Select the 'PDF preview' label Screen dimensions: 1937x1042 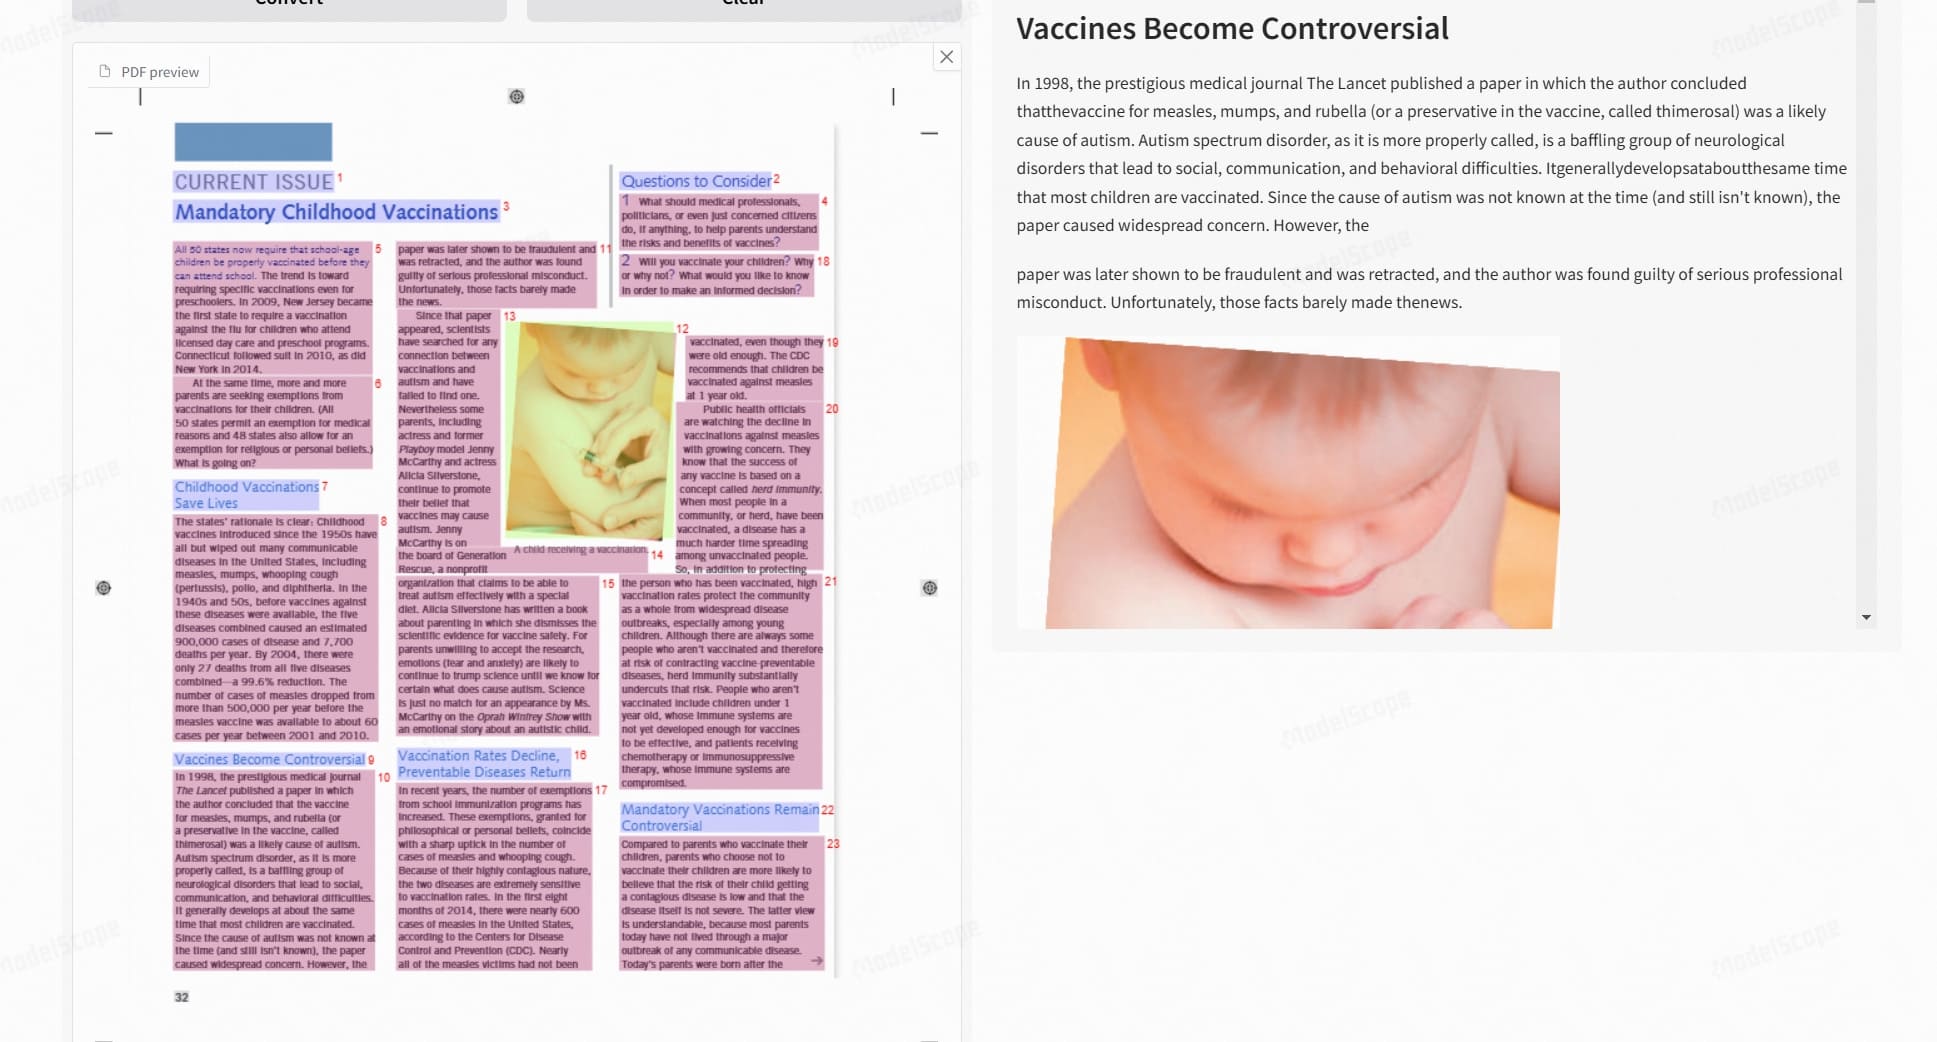pyautogui.click(x=160, y=72)
